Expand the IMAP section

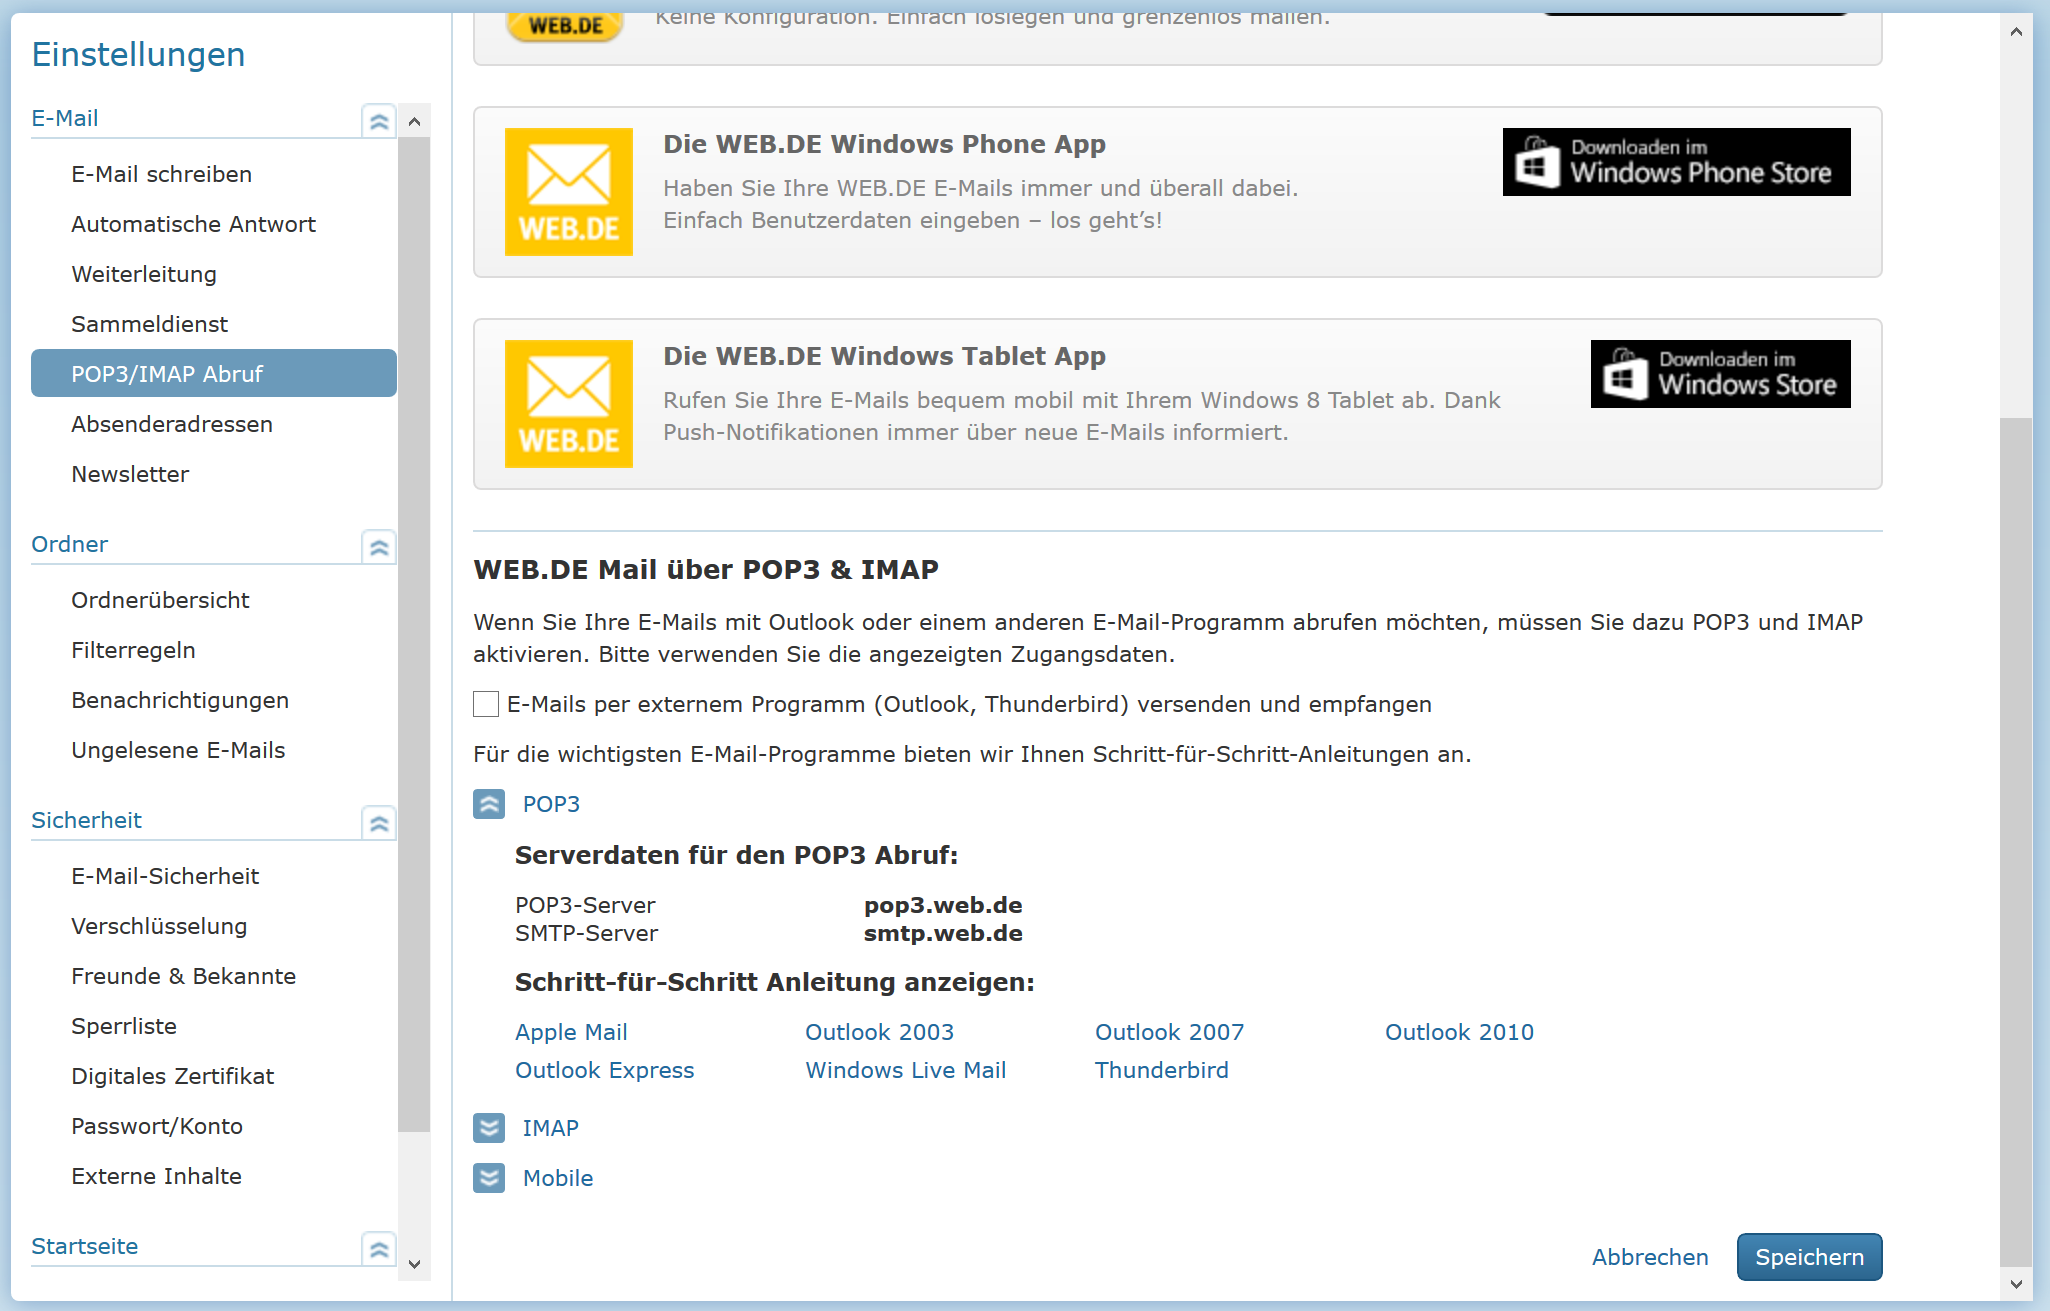pos(489,1128)
